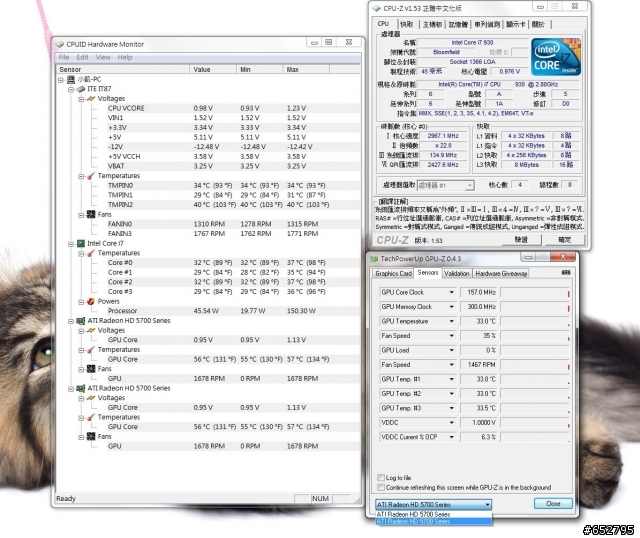Click the Close button in GPU-Z

click(x=553, y=504)
